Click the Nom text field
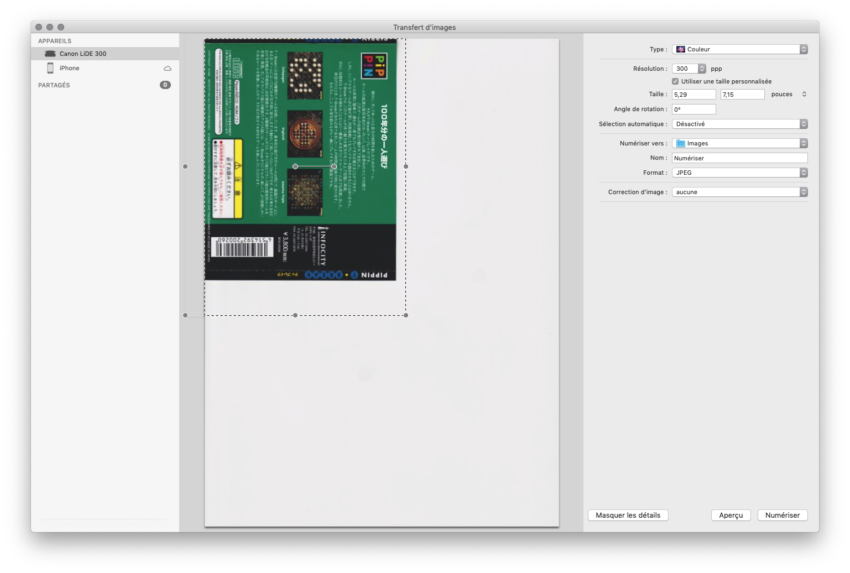The image size is (850, 573). (x=740, y=158)
